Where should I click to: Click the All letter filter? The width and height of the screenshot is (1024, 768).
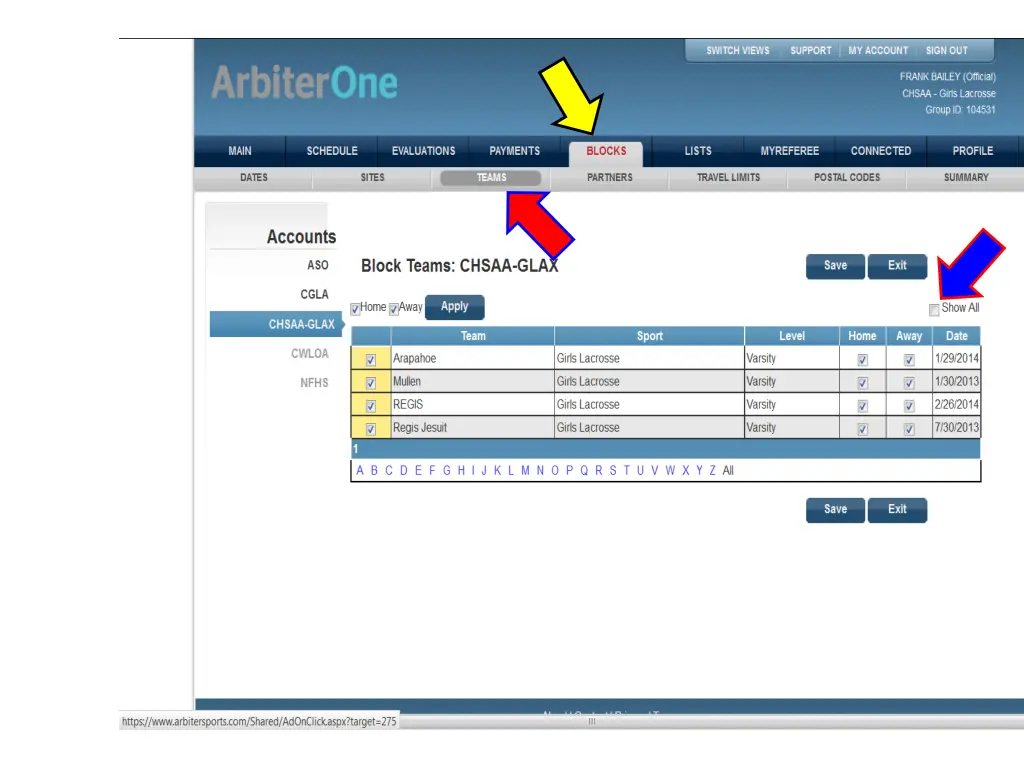[x=728, y=470]
